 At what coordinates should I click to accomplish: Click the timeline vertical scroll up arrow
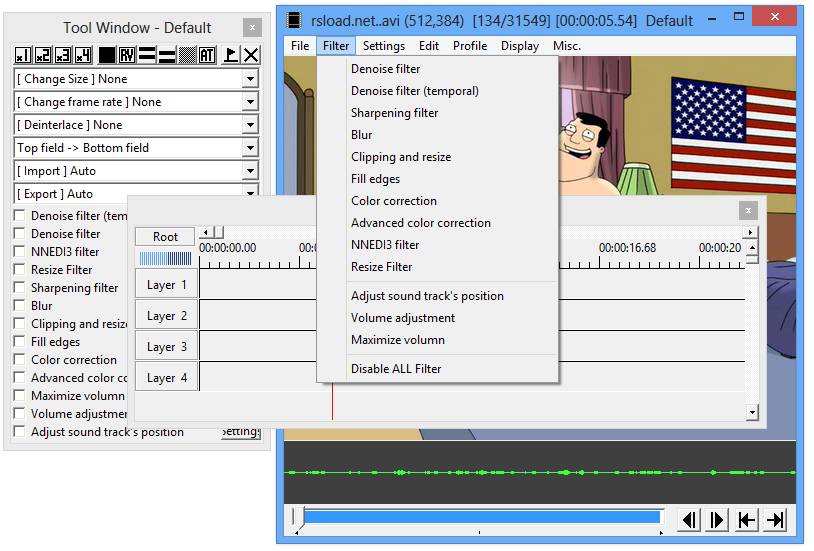click(752, 247)
